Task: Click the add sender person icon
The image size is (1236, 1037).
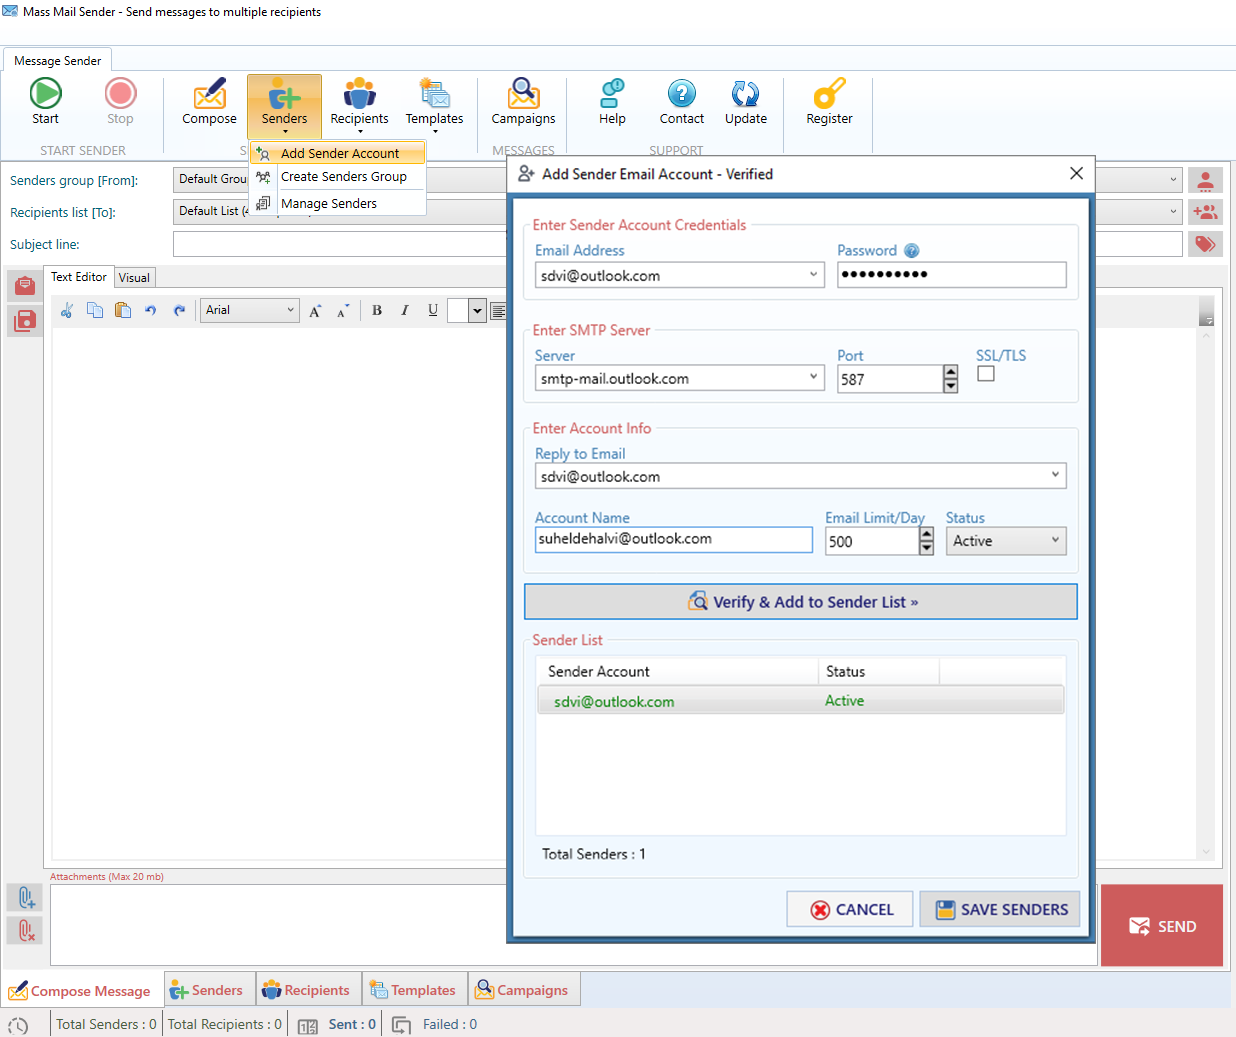Action: tap(1206, 181)
